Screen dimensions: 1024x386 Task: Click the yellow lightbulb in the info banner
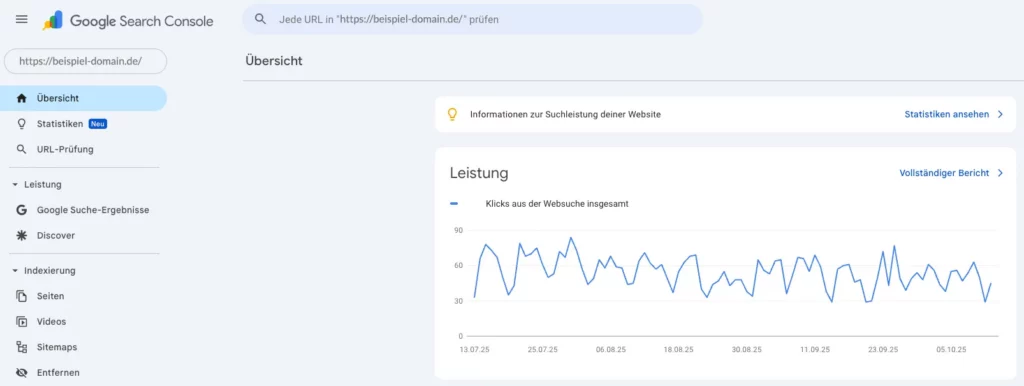coord(453,115)
